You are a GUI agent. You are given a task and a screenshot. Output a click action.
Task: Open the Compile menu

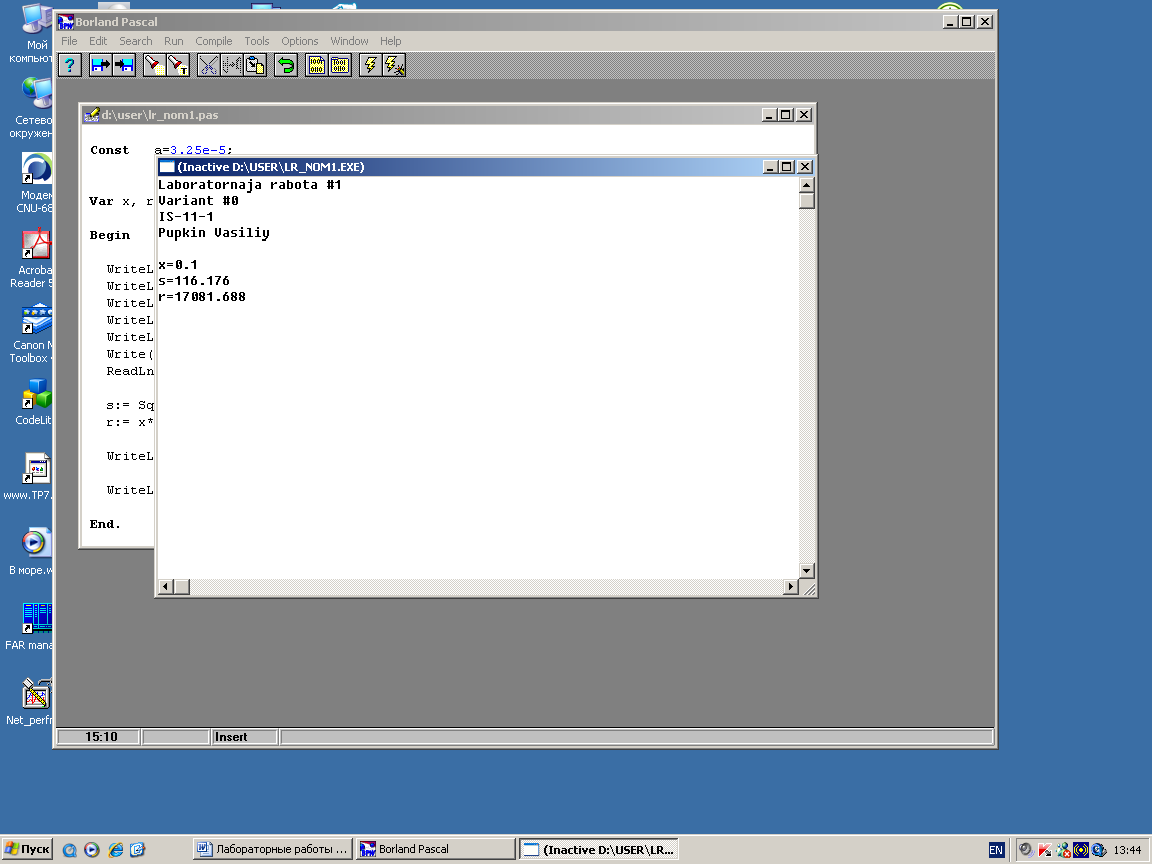point(213,41)
